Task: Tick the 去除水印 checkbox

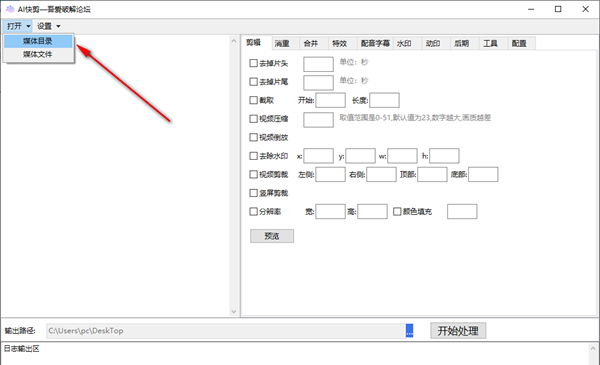Action: [x=253, y=156]
